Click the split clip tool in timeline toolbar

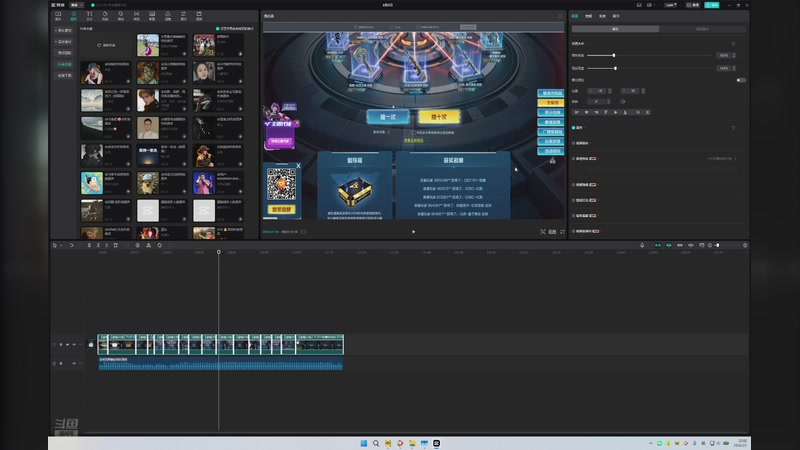point(87,245)
